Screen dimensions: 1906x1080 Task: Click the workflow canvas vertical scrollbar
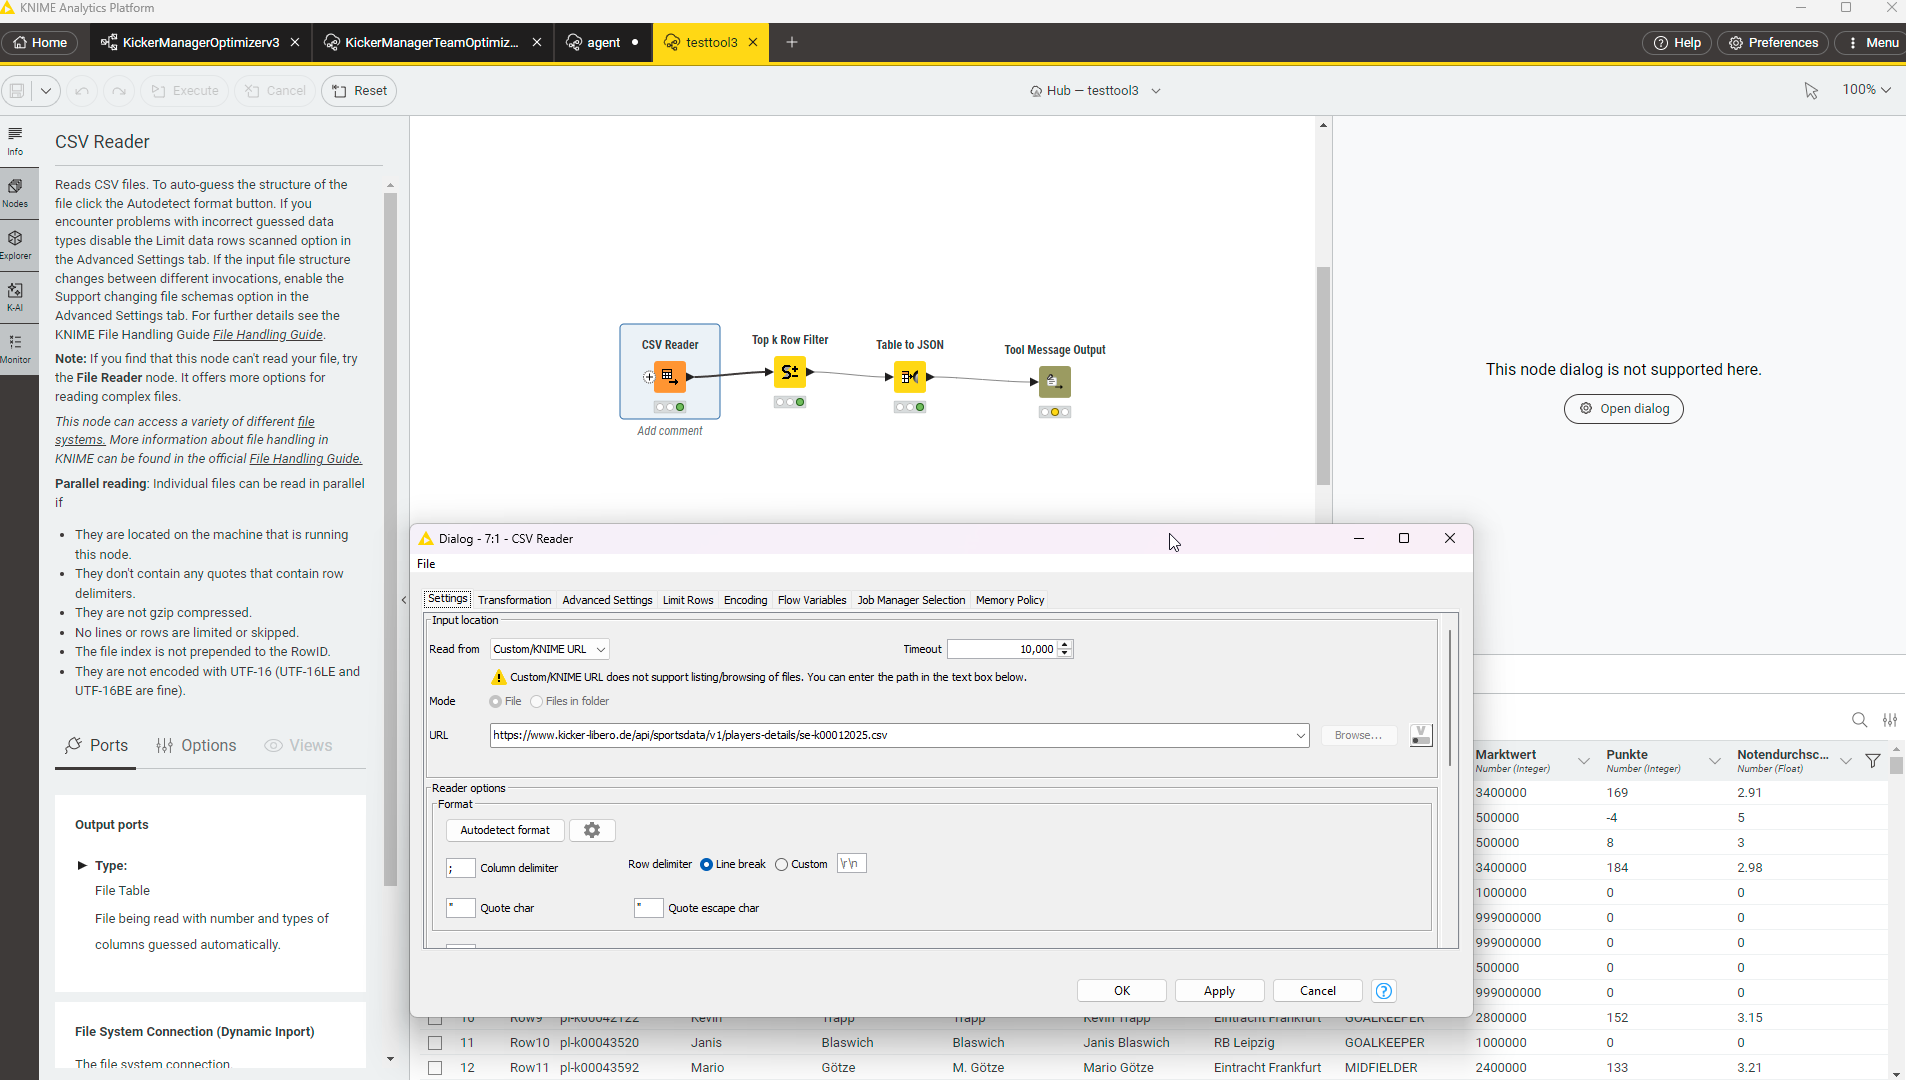point(1323,375)
